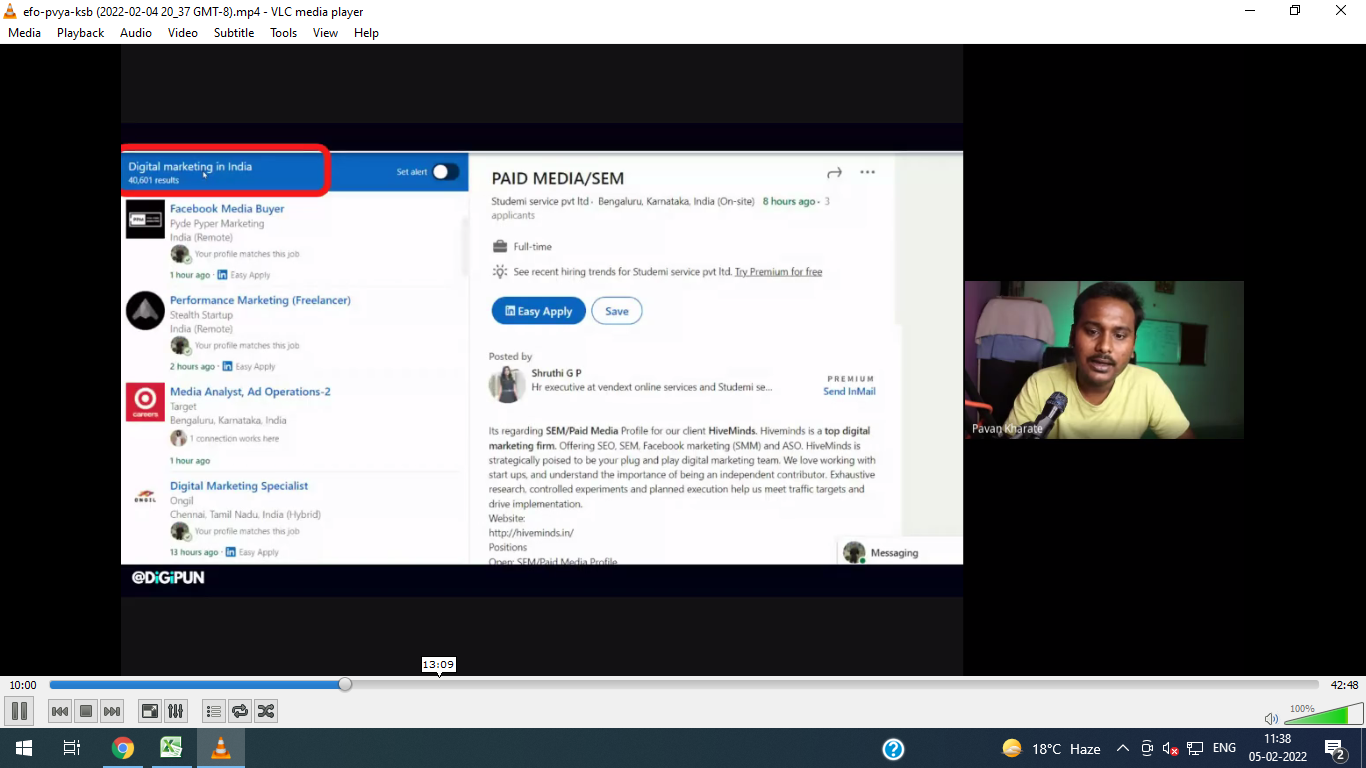Viewport: 1366px width, 768px height.
Task: Open Task View from the taskbar
Action: (x=72, y=748)
